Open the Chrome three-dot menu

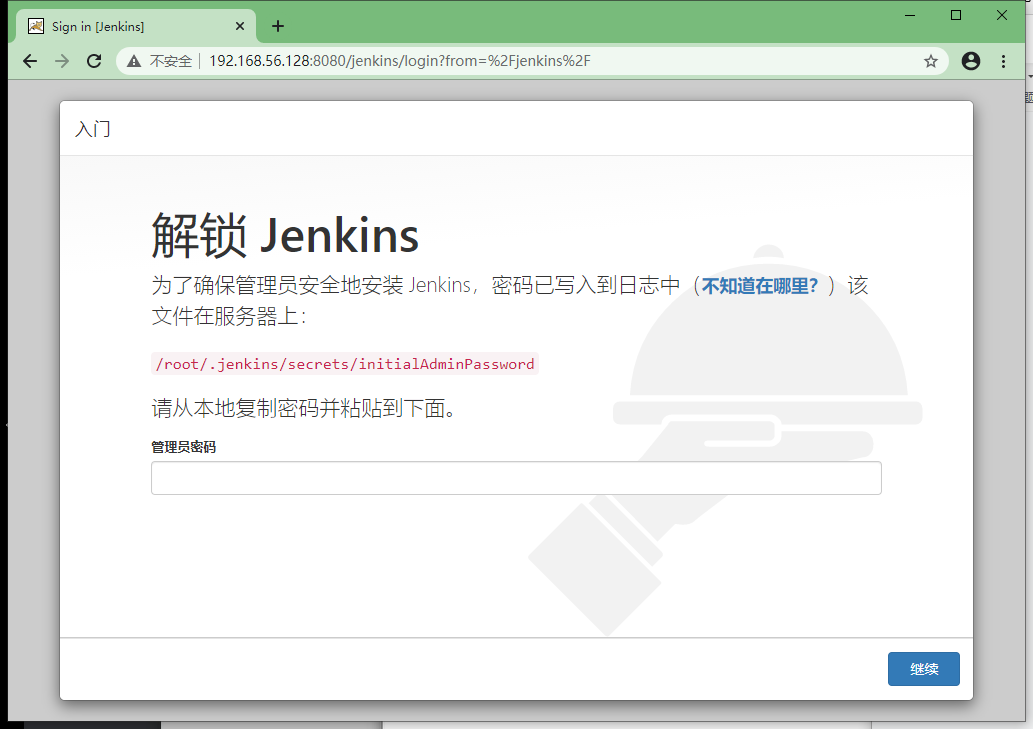coord(1003,61)
